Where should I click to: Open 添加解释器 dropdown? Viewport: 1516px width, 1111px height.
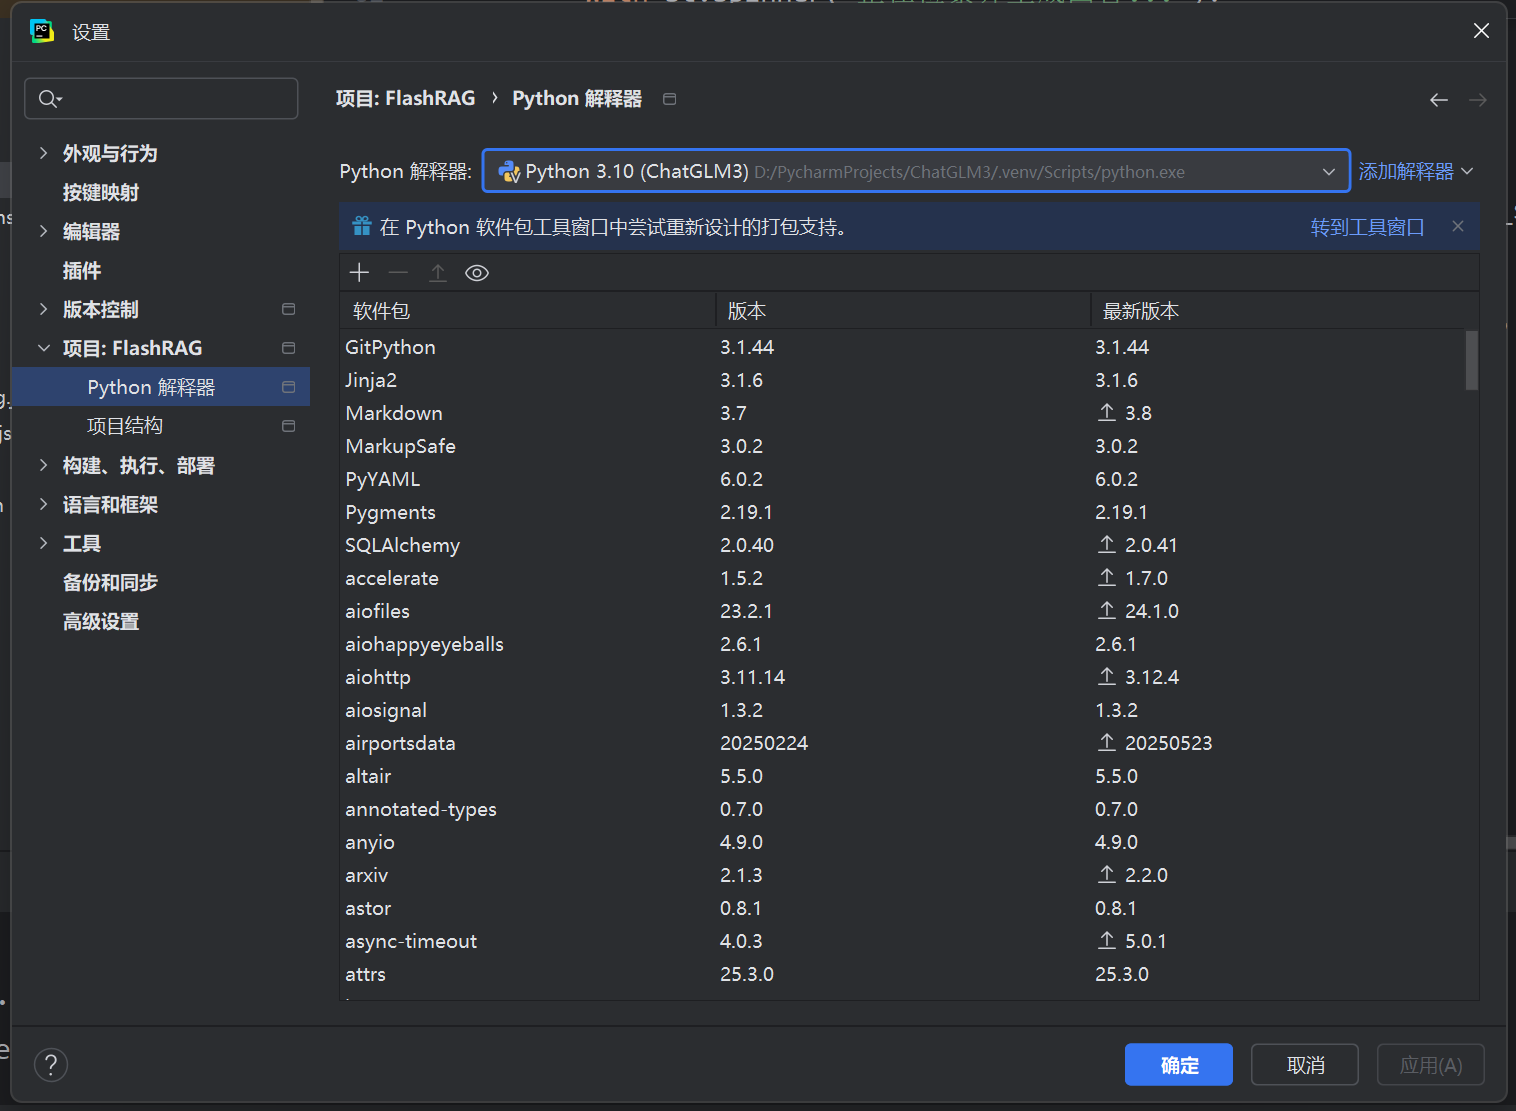point(1415,171)
